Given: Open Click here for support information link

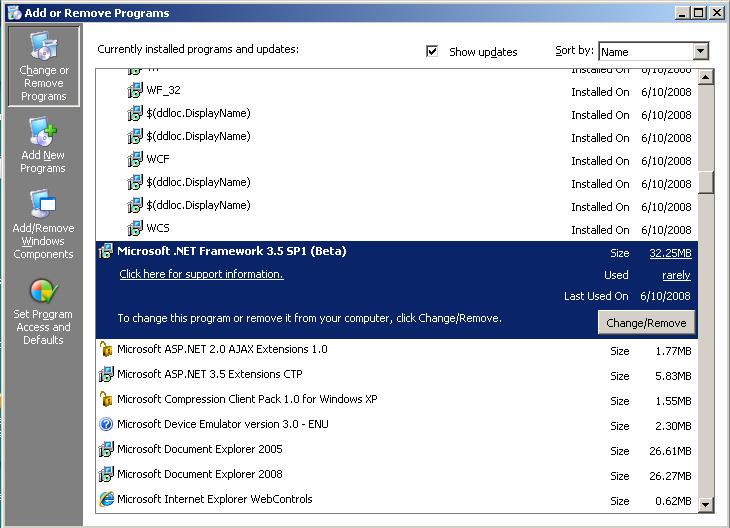Looking at the screenshot, I should [201, 274].
